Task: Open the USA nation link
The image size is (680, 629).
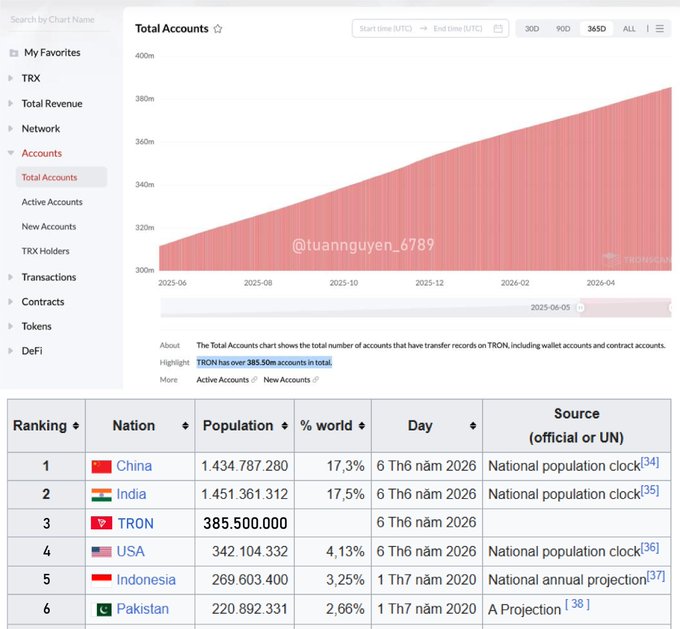Action: (x=131, y=552)
